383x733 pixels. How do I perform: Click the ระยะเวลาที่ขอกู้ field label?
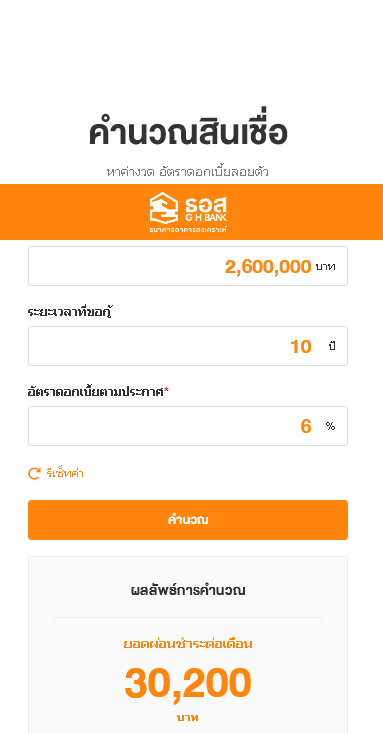(x=71, y=312)
